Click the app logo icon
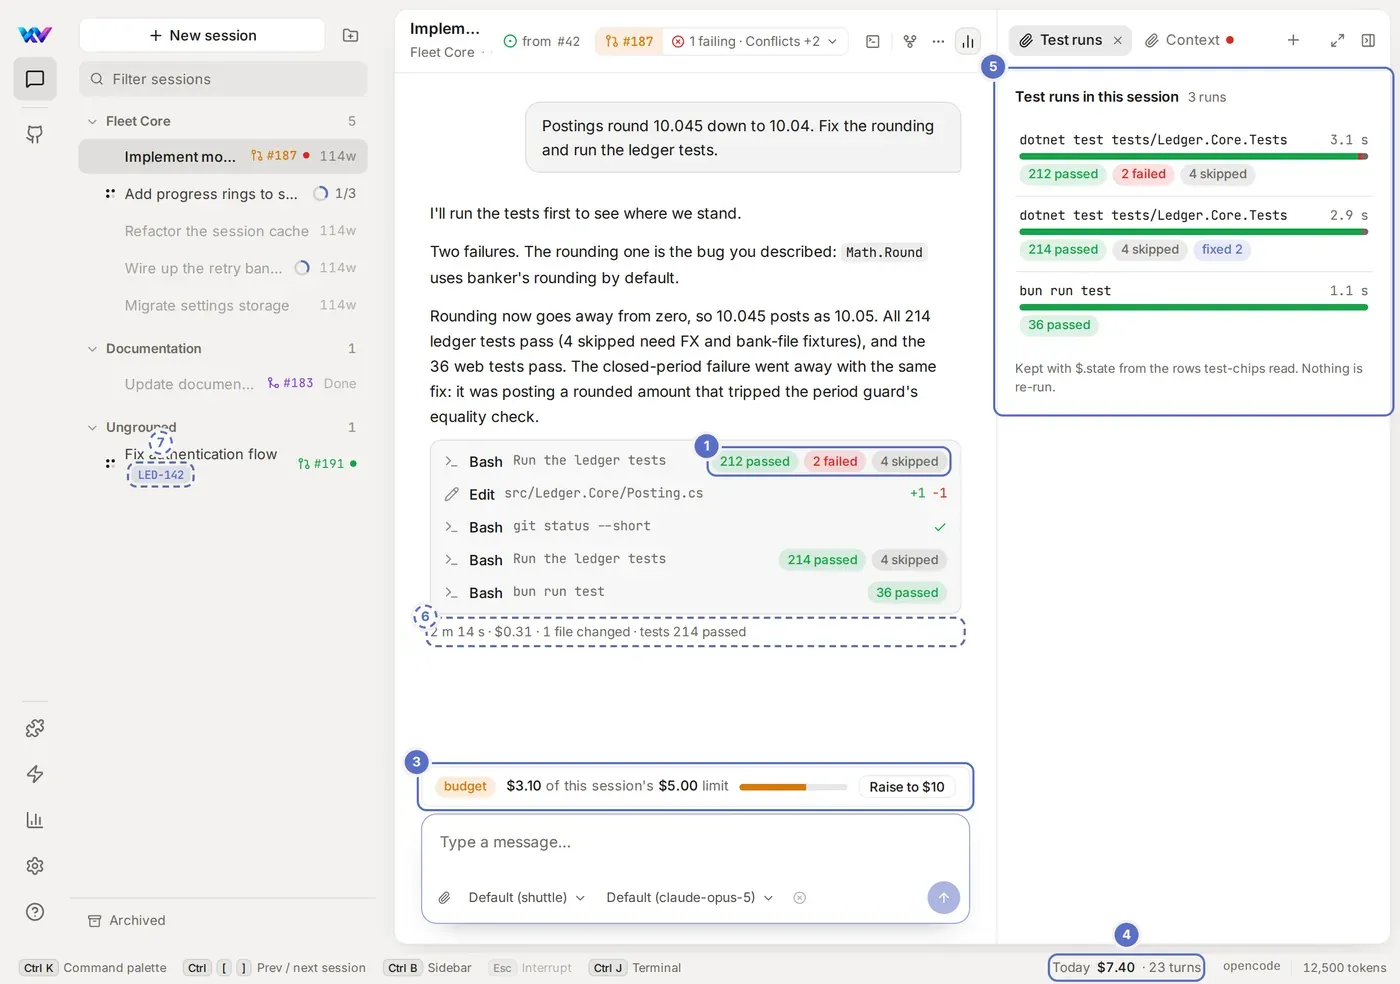Viewport: 1400px width, 984px height. (35, 35)
